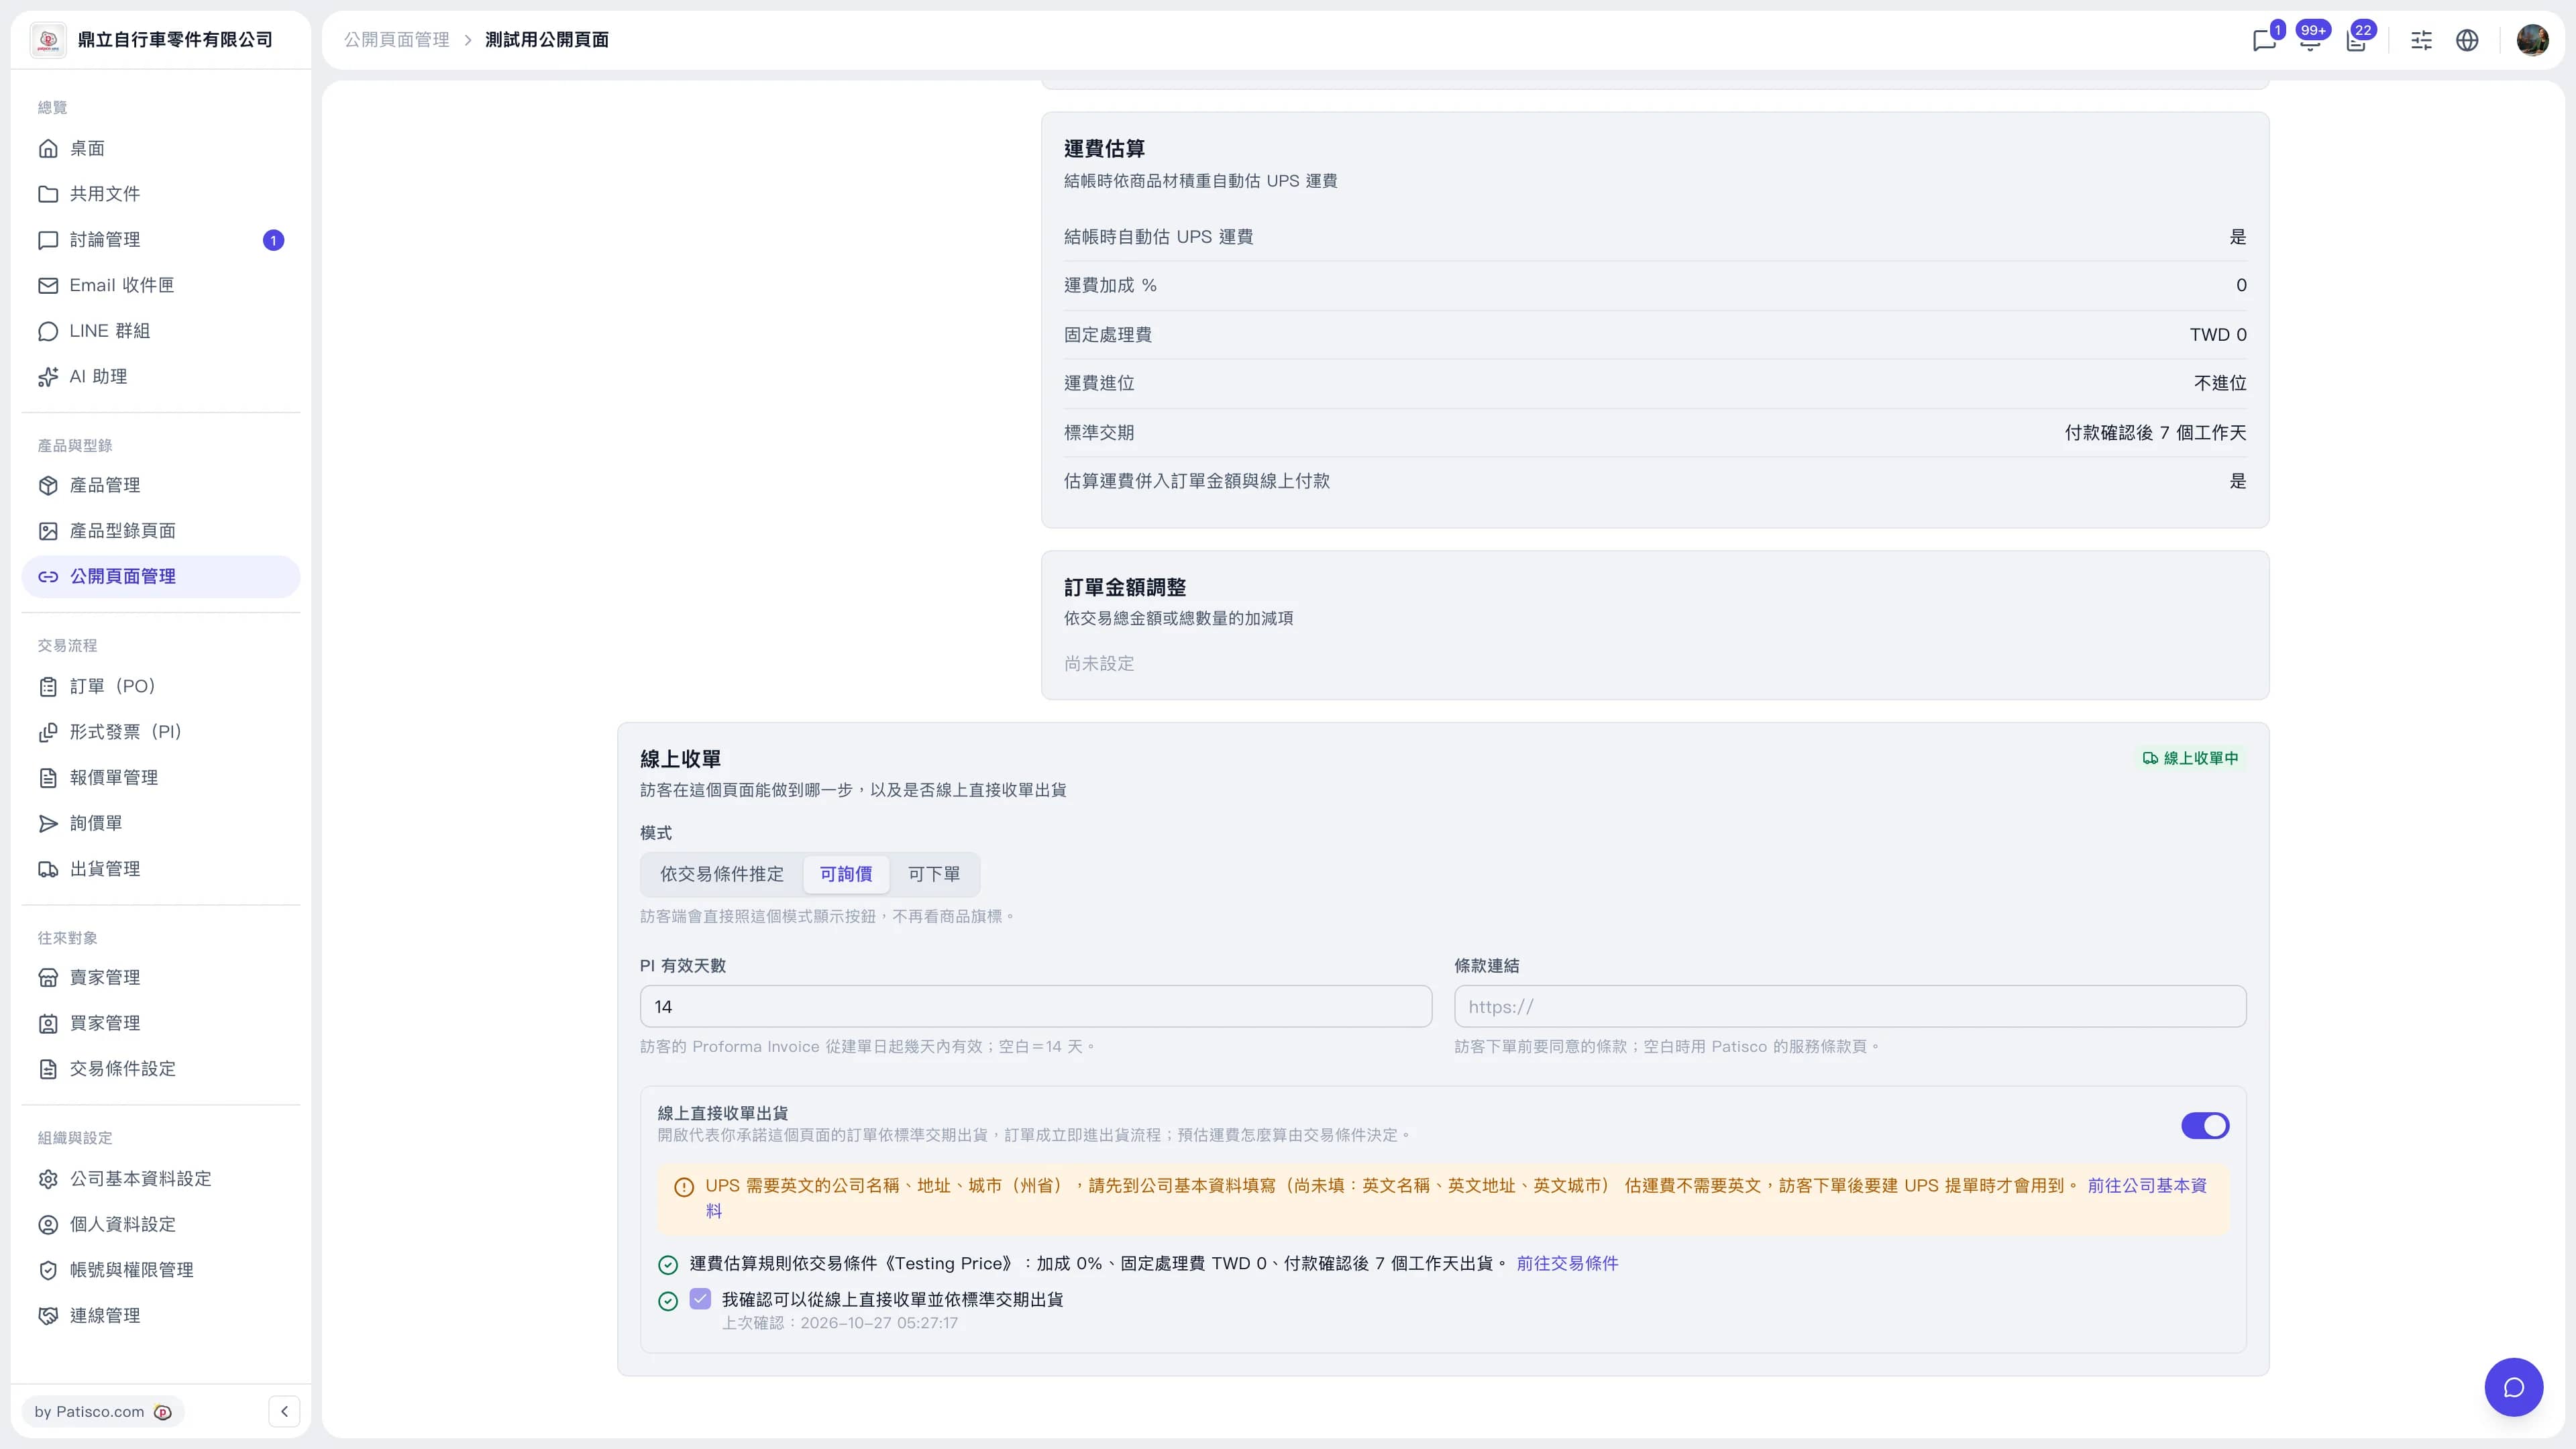The height and width of the screenshot is (1449, 2576).
Task: Click the PI 有效天數 input field
Action: click(1036, 1006)
